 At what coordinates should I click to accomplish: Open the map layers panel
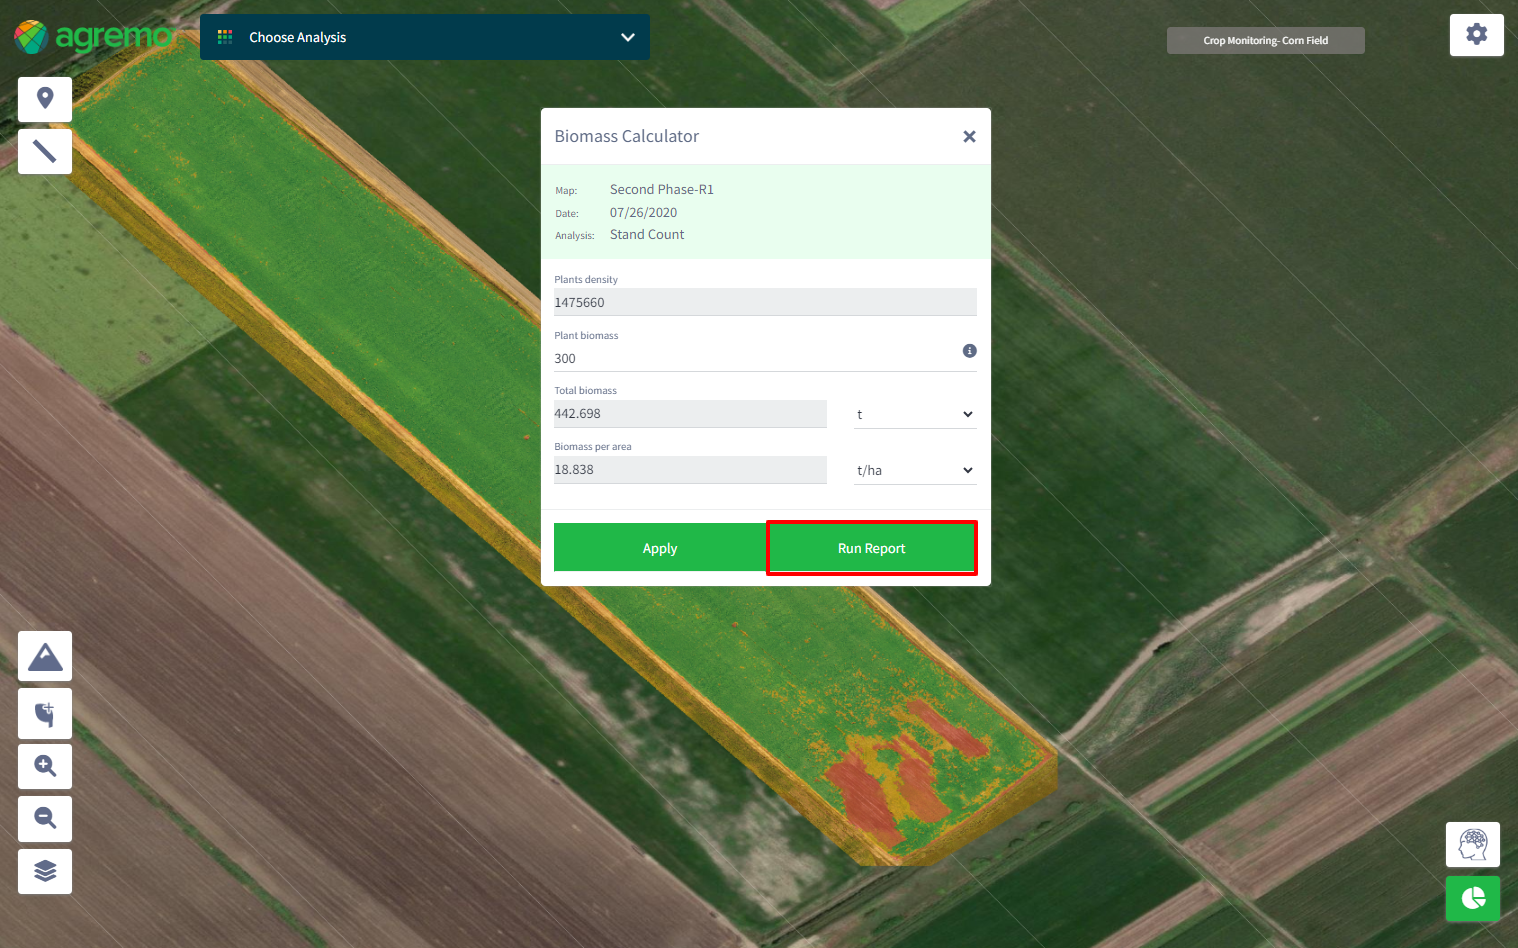coord(45,871)
